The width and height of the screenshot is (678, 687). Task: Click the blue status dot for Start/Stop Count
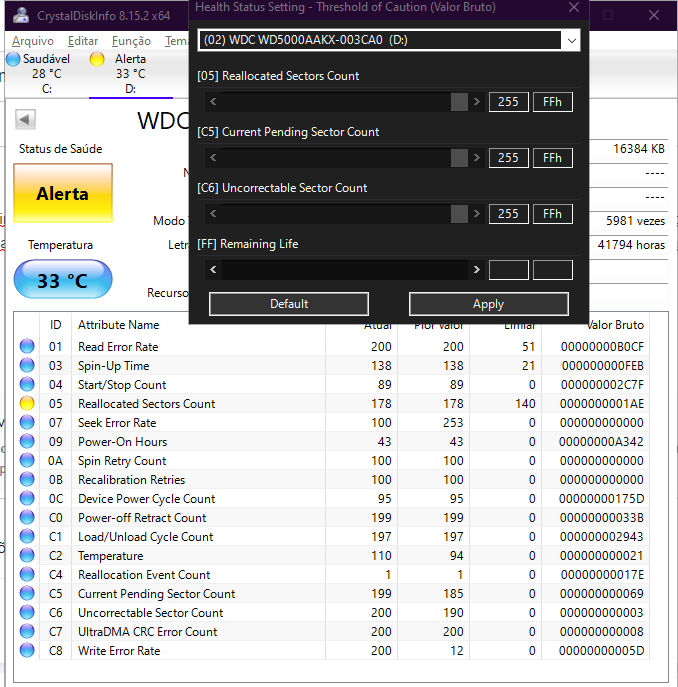pos(27,384)
